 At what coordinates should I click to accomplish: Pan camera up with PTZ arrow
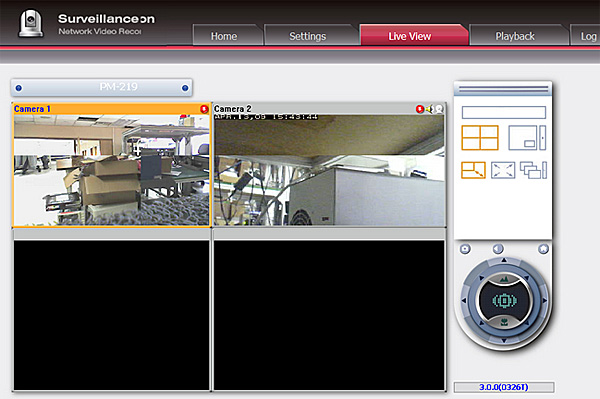504,260
